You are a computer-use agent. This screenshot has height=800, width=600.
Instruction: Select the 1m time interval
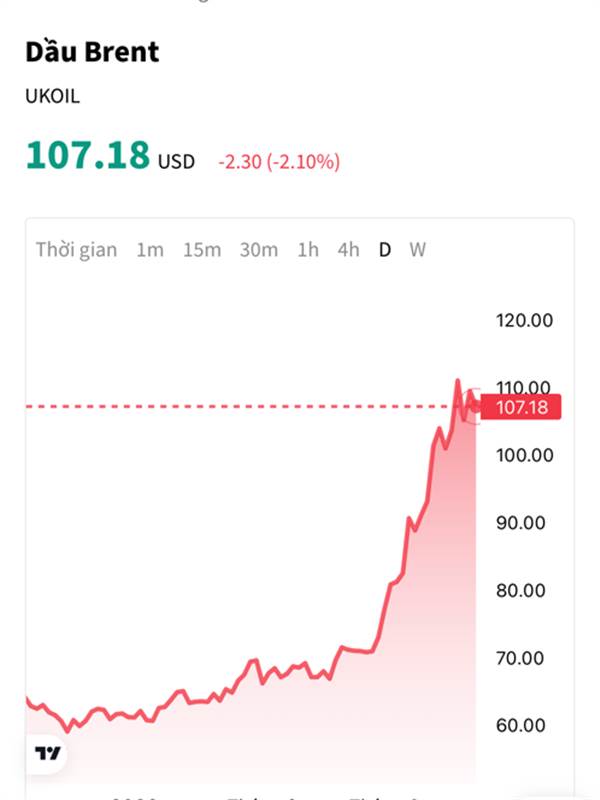pos(150,250)
